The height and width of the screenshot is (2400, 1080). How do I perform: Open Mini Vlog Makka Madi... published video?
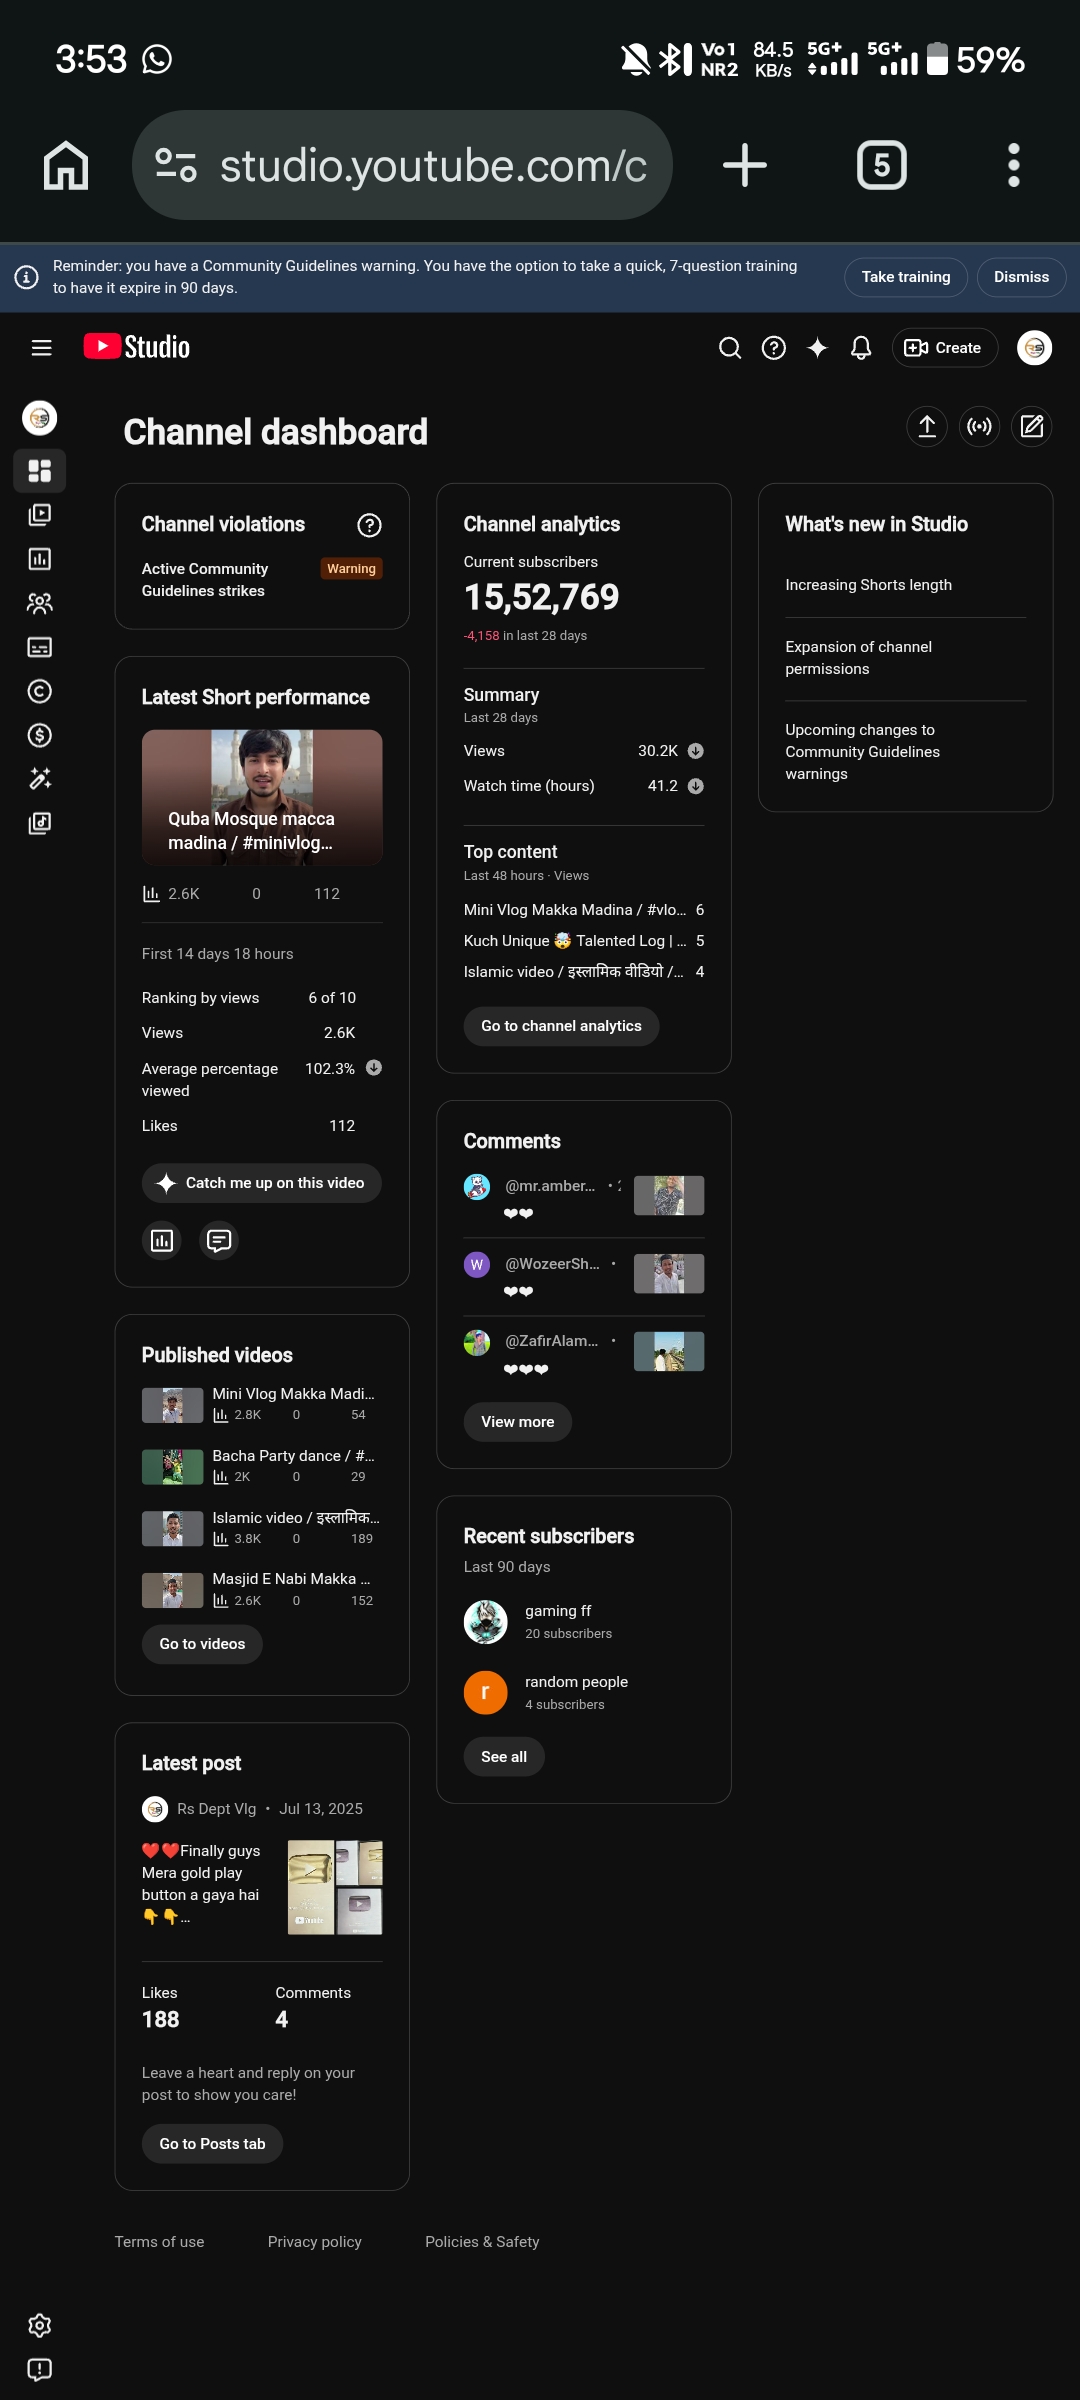pos(262,1404)
